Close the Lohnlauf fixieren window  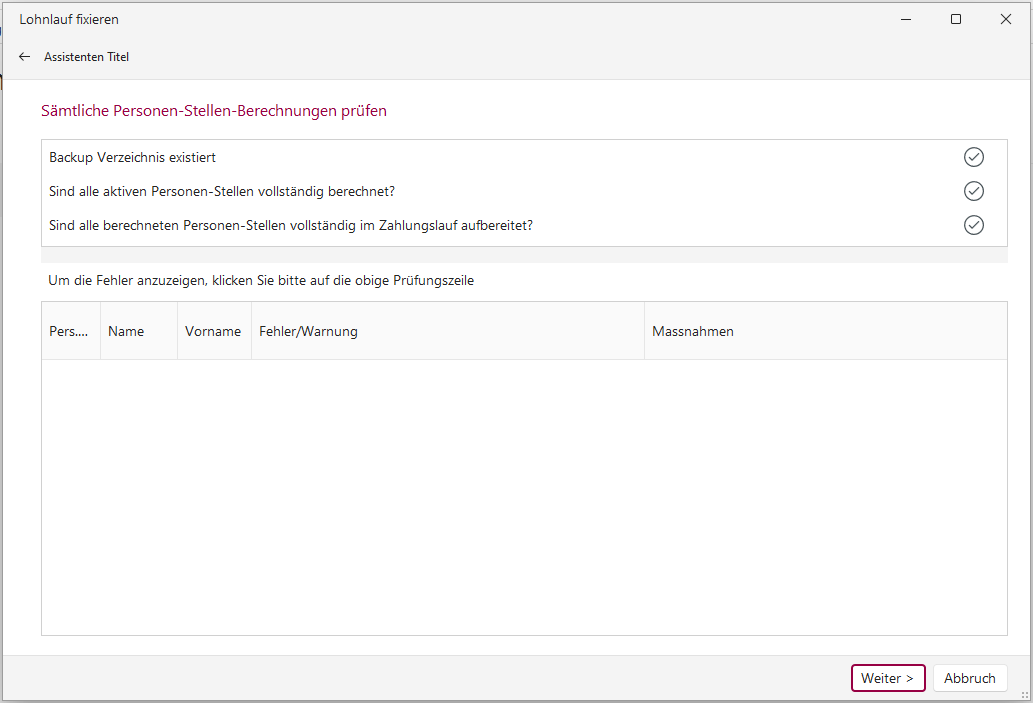(x=1006, y=19)
